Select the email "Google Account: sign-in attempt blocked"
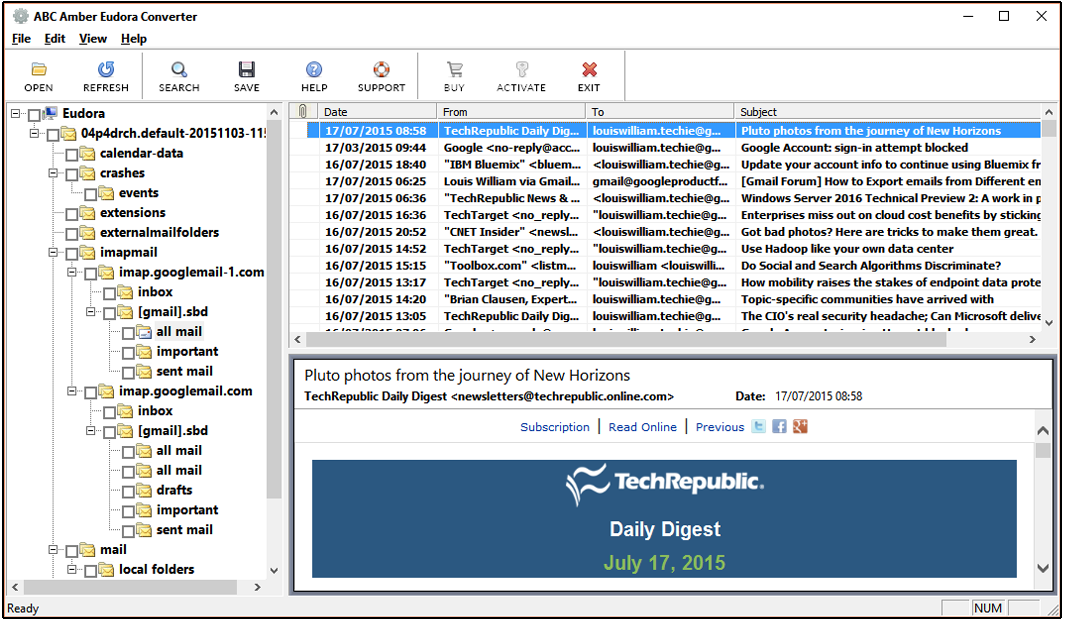 (665, 148)
